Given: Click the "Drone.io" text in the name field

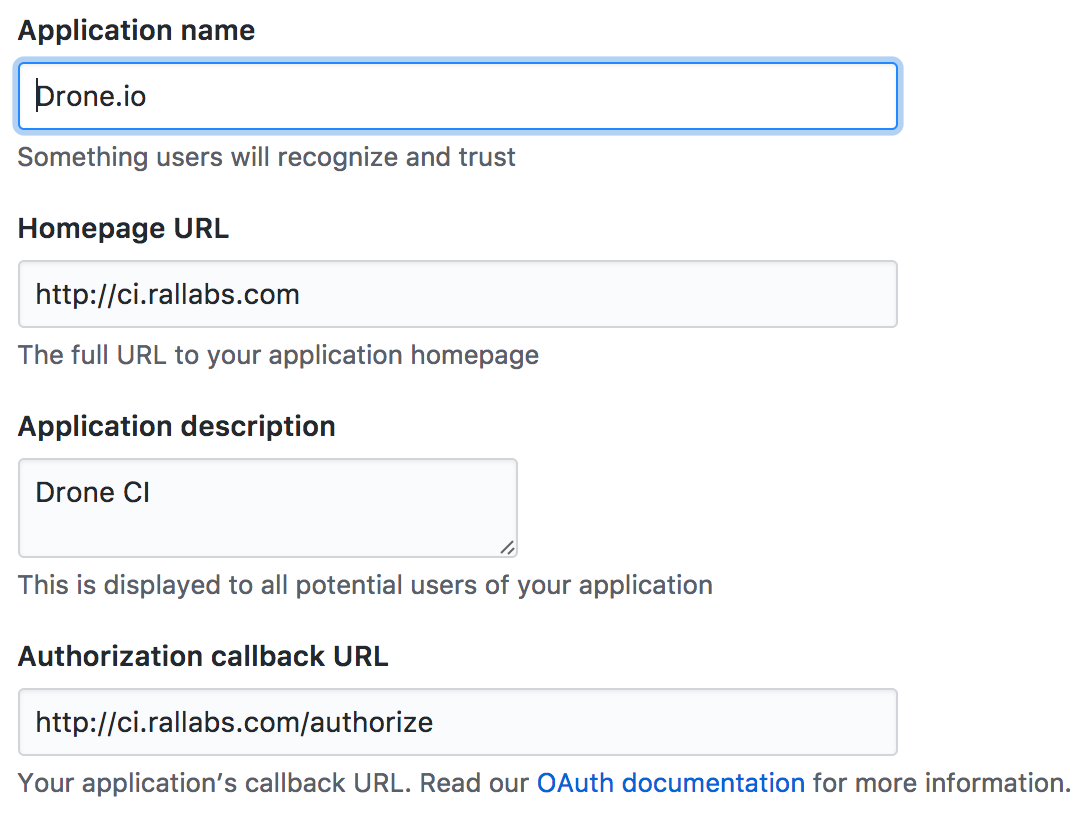Looking at the screenshot, I should tap(92, 96).
